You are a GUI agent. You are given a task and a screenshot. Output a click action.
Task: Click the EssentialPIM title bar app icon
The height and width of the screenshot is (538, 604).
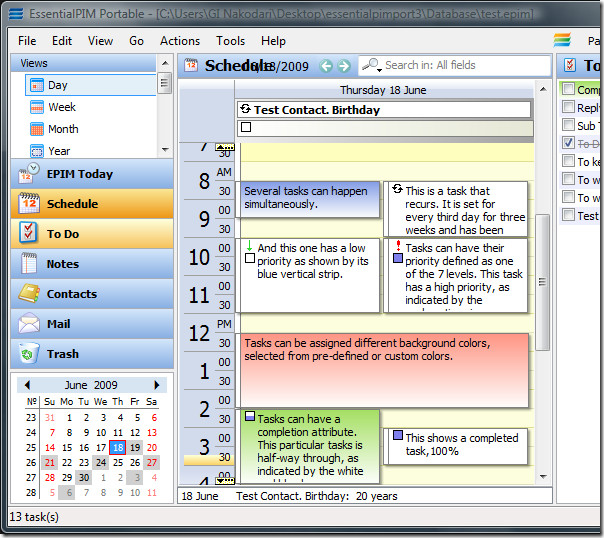click(16, 14)
